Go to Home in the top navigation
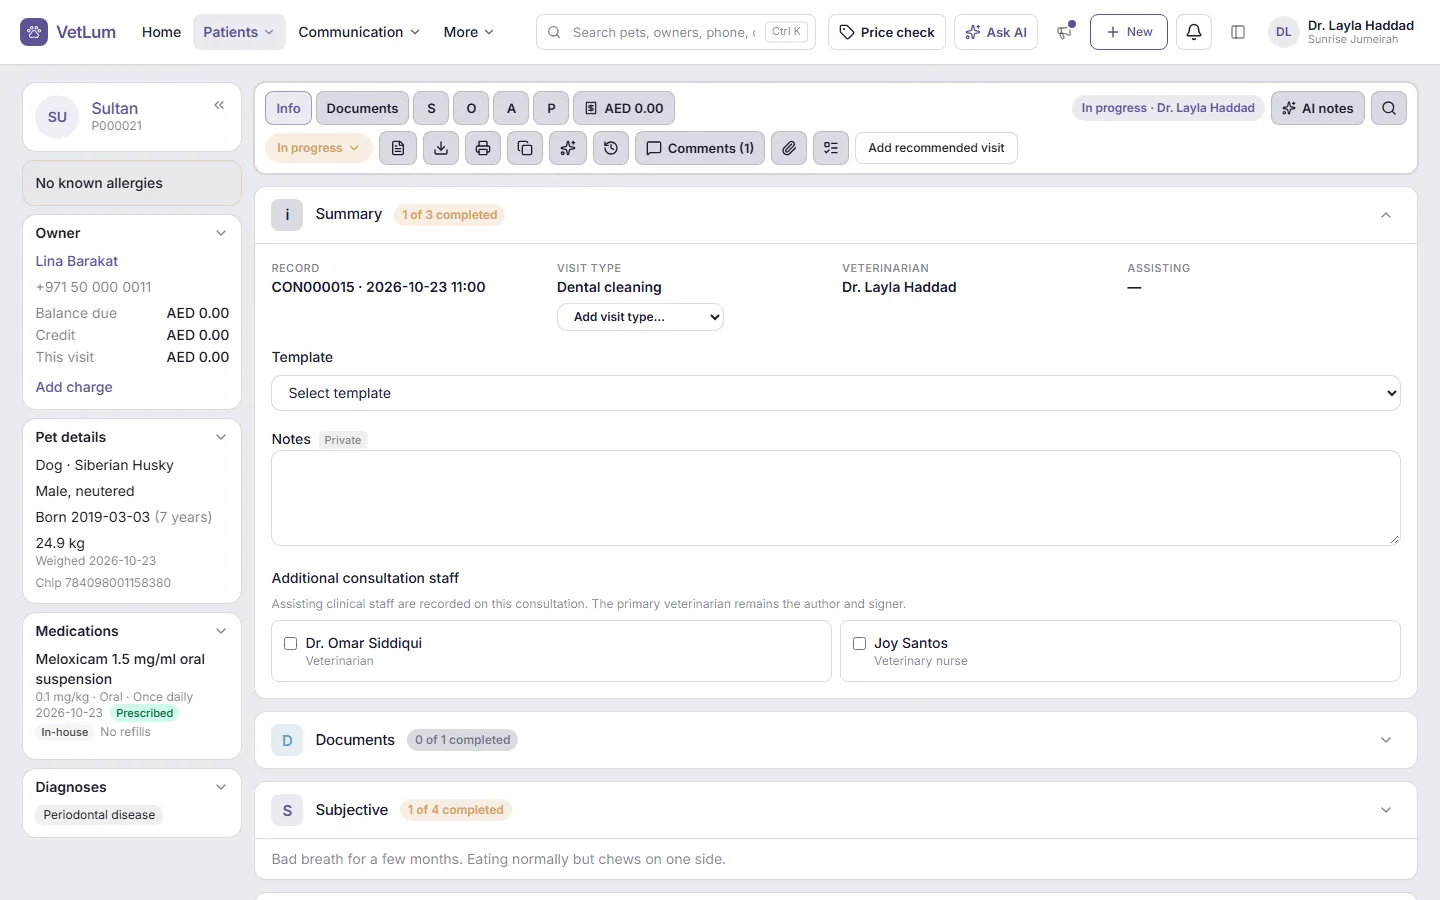 pos(161,32)
